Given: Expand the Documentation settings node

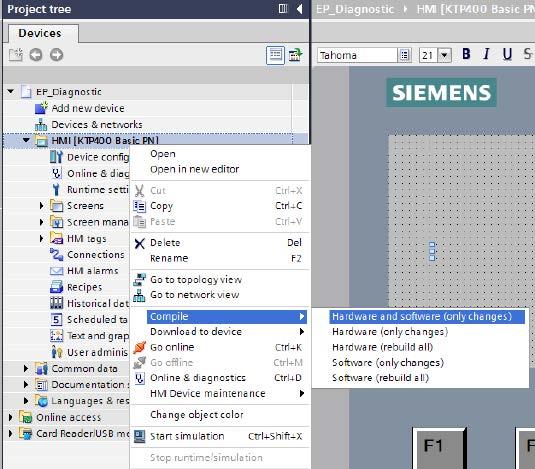Looking at the screenshot, I should point(26,384).
